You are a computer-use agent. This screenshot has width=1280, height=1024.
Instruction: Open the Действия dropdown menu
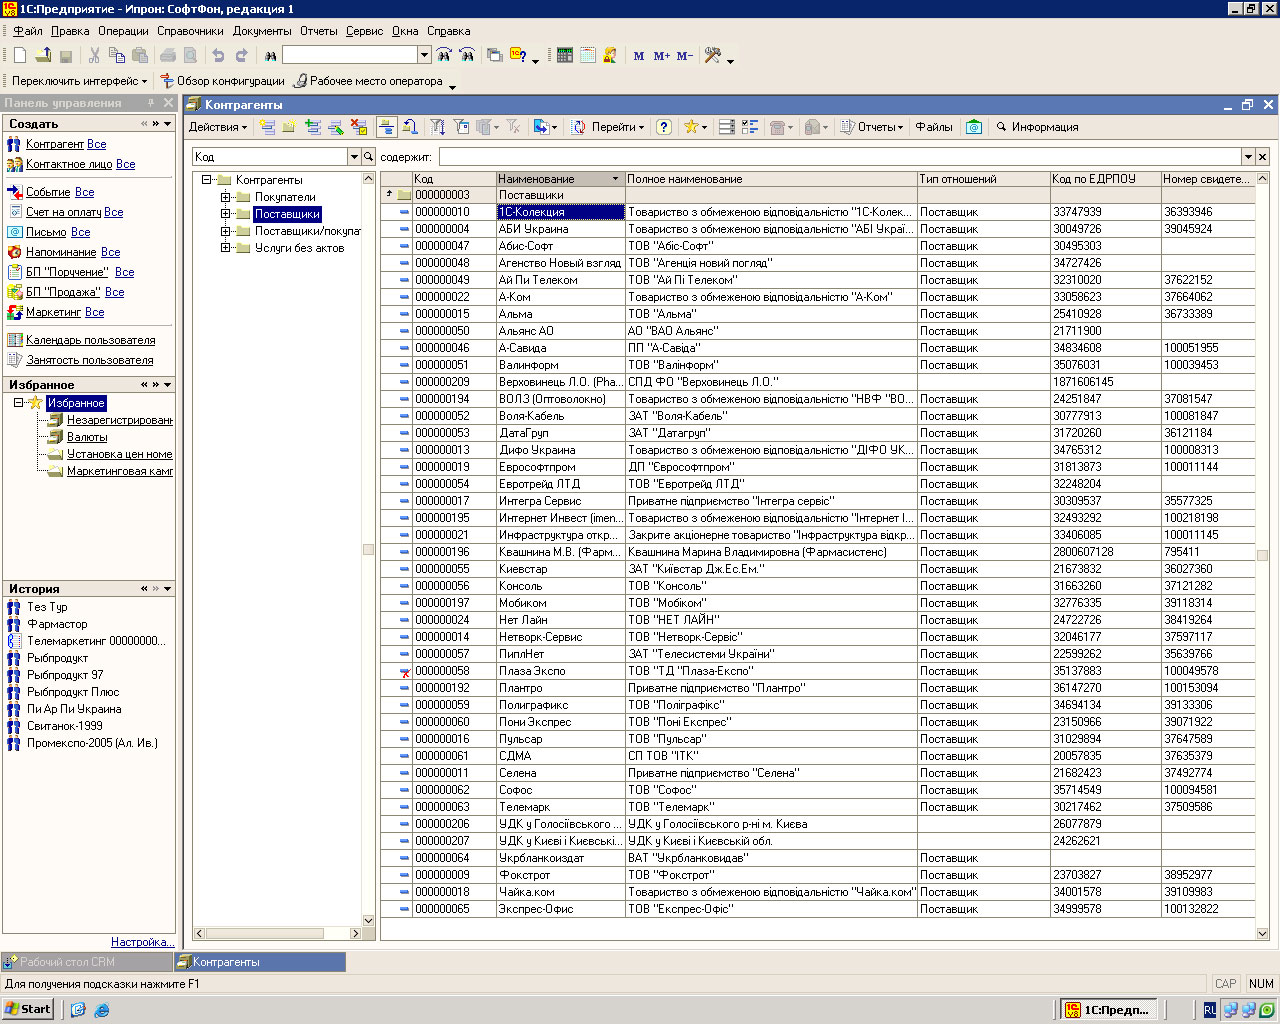click(x=218, y=127)
